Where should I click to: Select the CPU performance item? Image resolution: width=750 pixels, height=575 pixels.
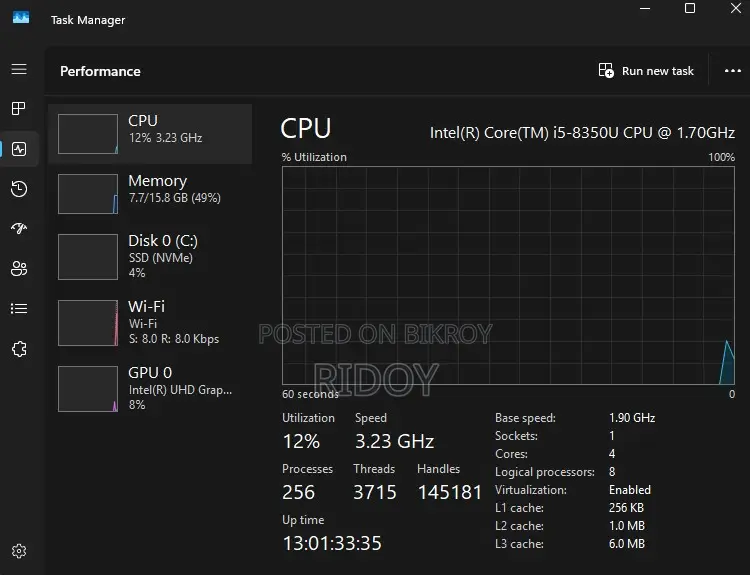[x=150, y=134]
